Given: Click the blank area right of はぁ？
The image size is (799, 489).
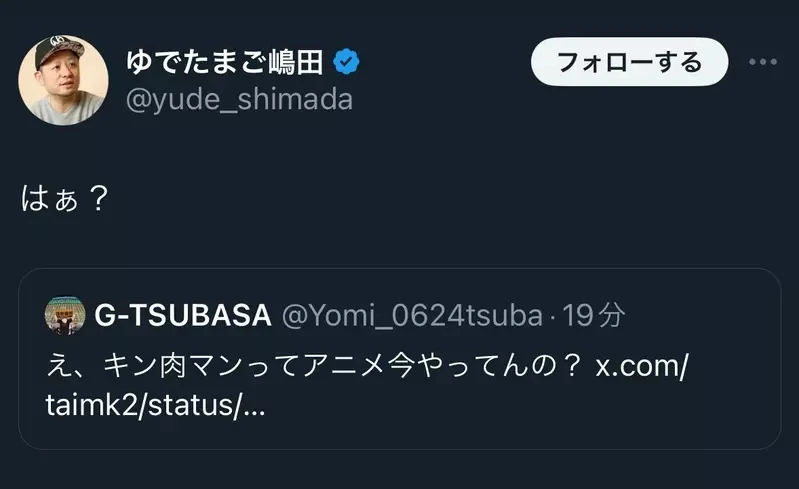Looking at the screenshot, I should pos(400,198).
